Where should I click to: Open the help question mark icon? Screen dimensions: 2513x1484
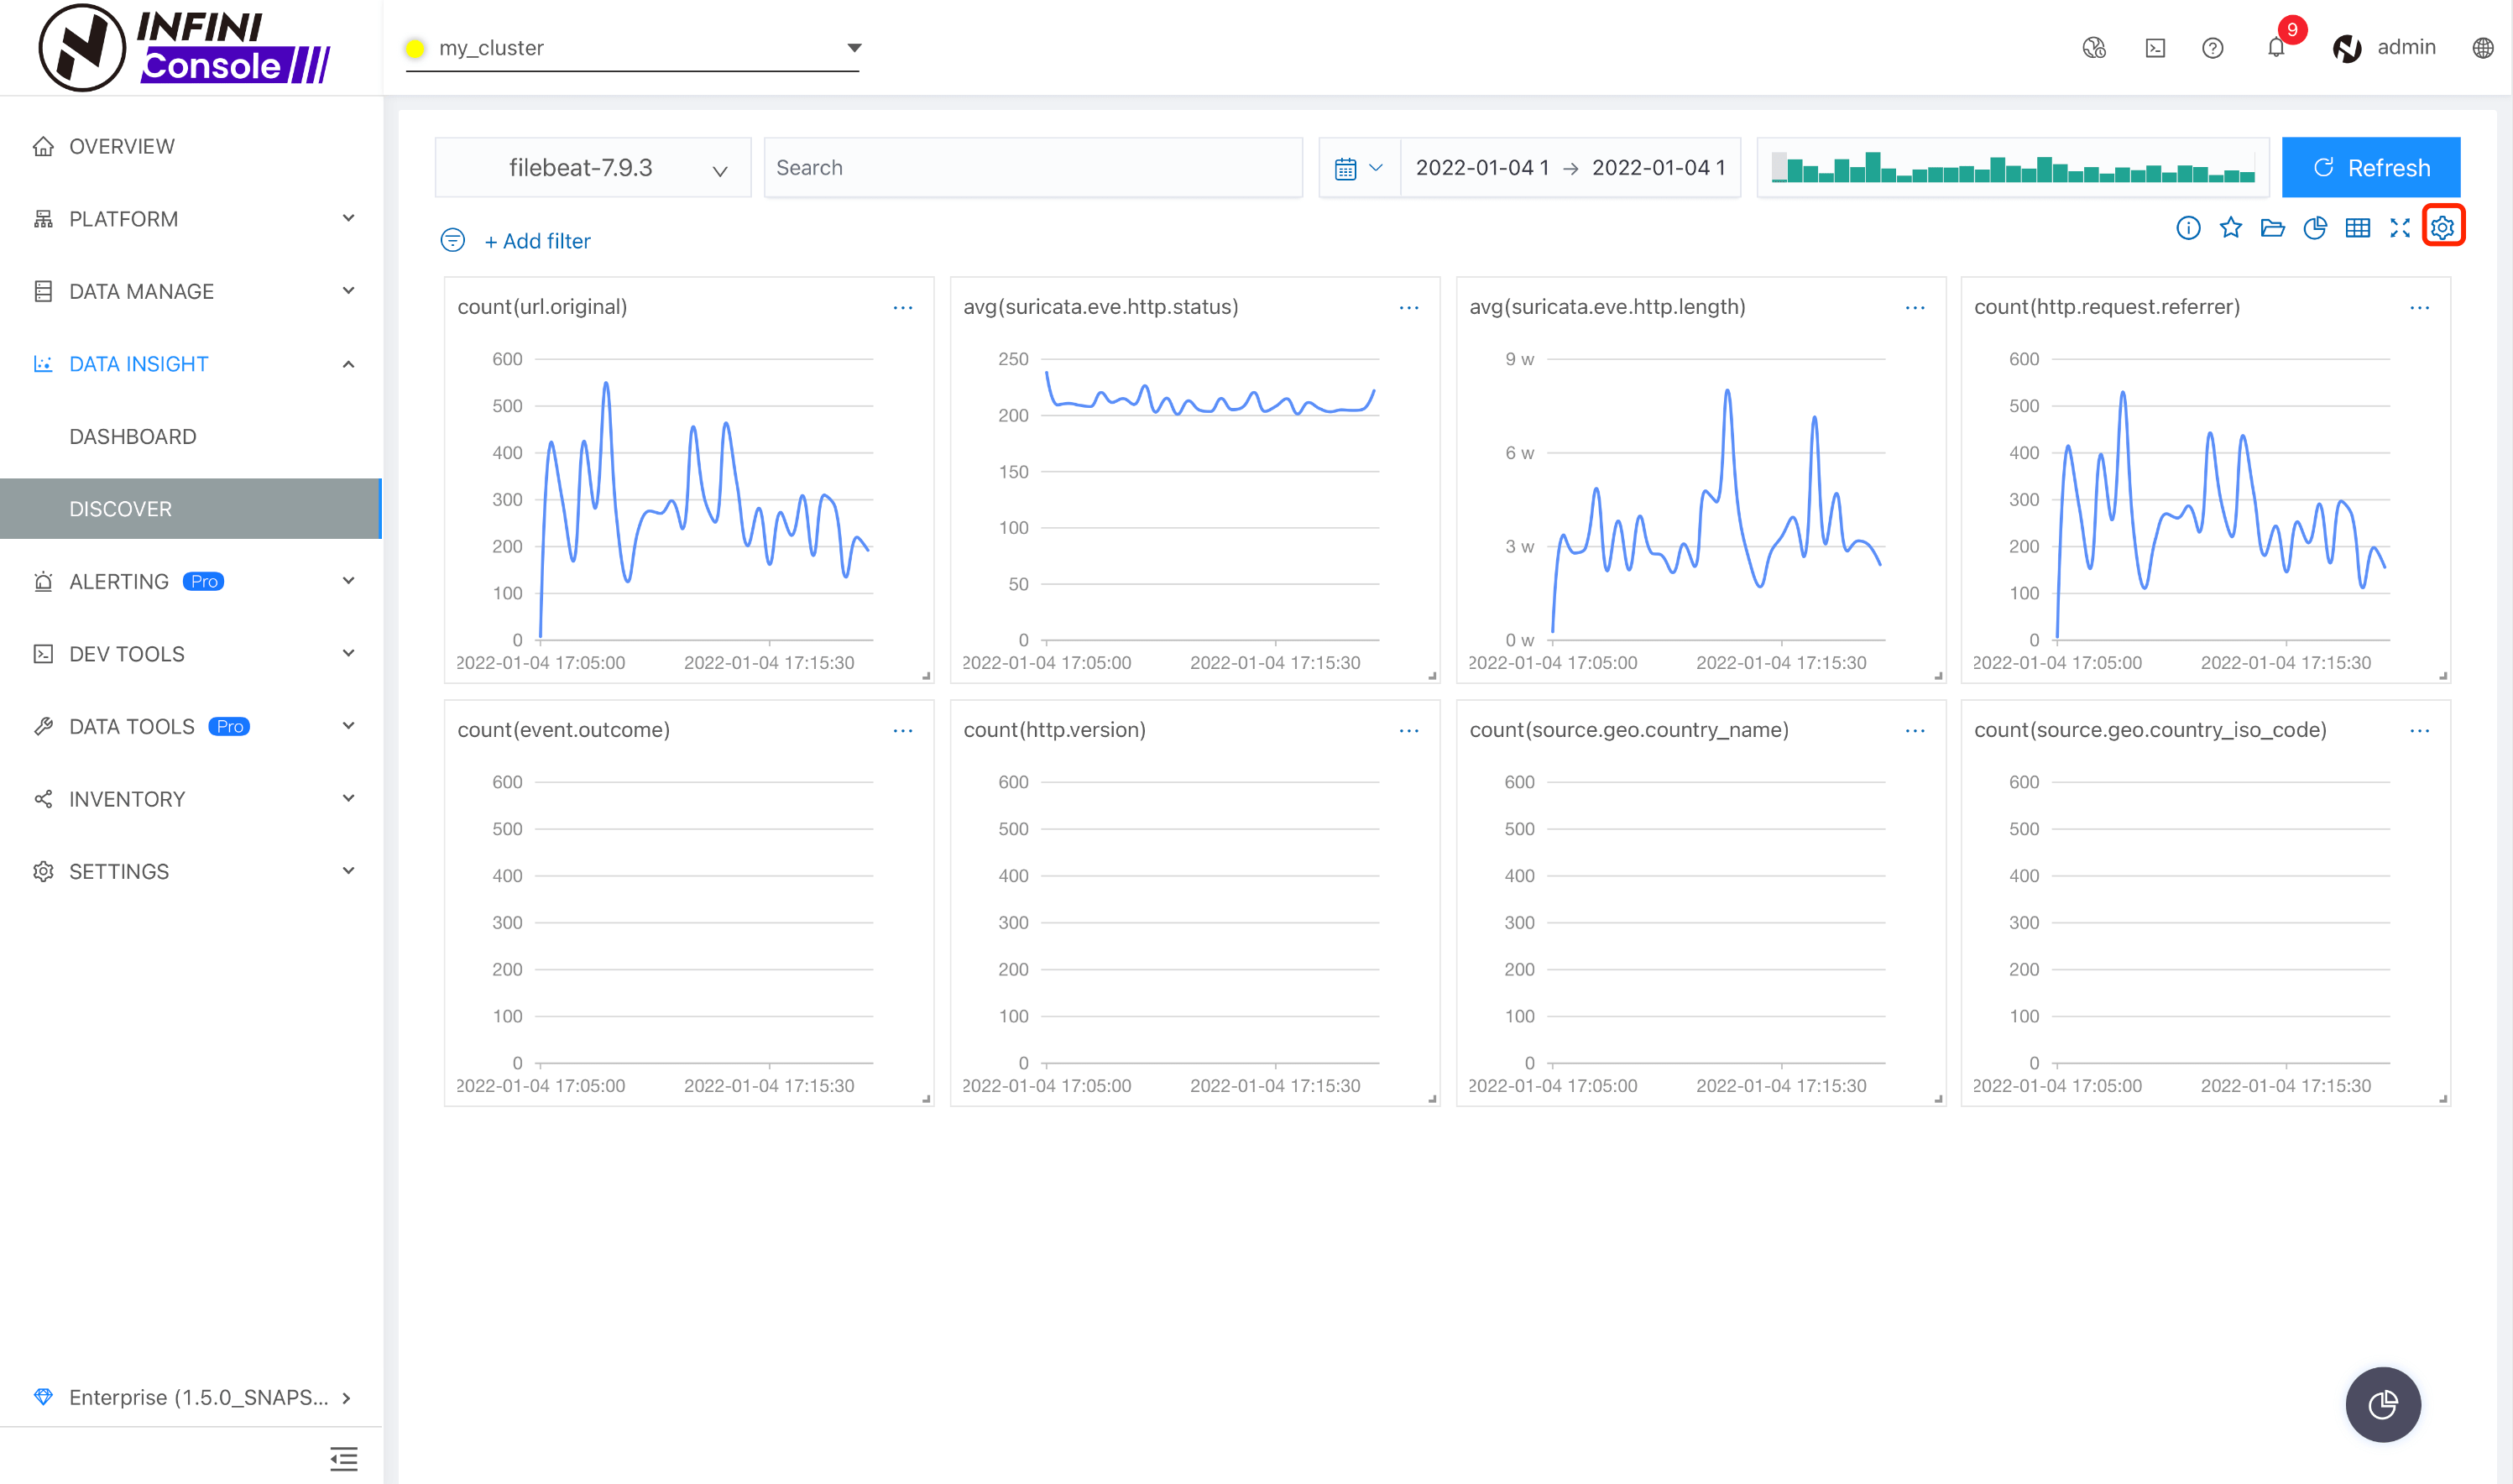click(2213, 47)
